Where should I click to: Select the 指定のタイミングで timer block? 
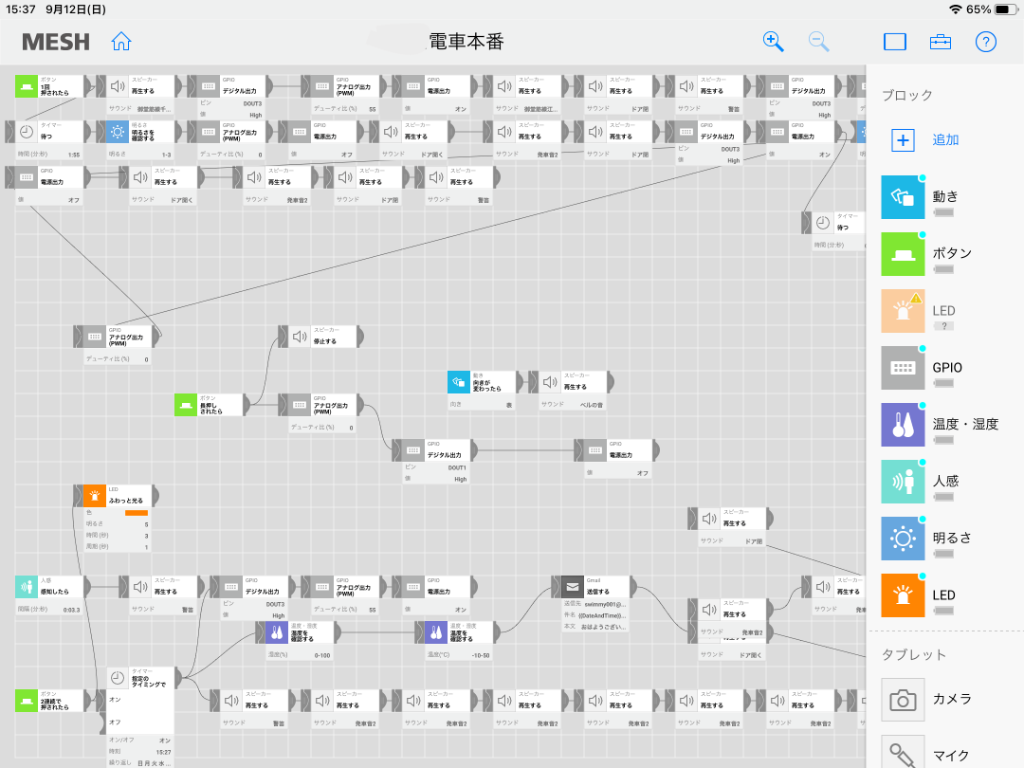click(141, 678)
